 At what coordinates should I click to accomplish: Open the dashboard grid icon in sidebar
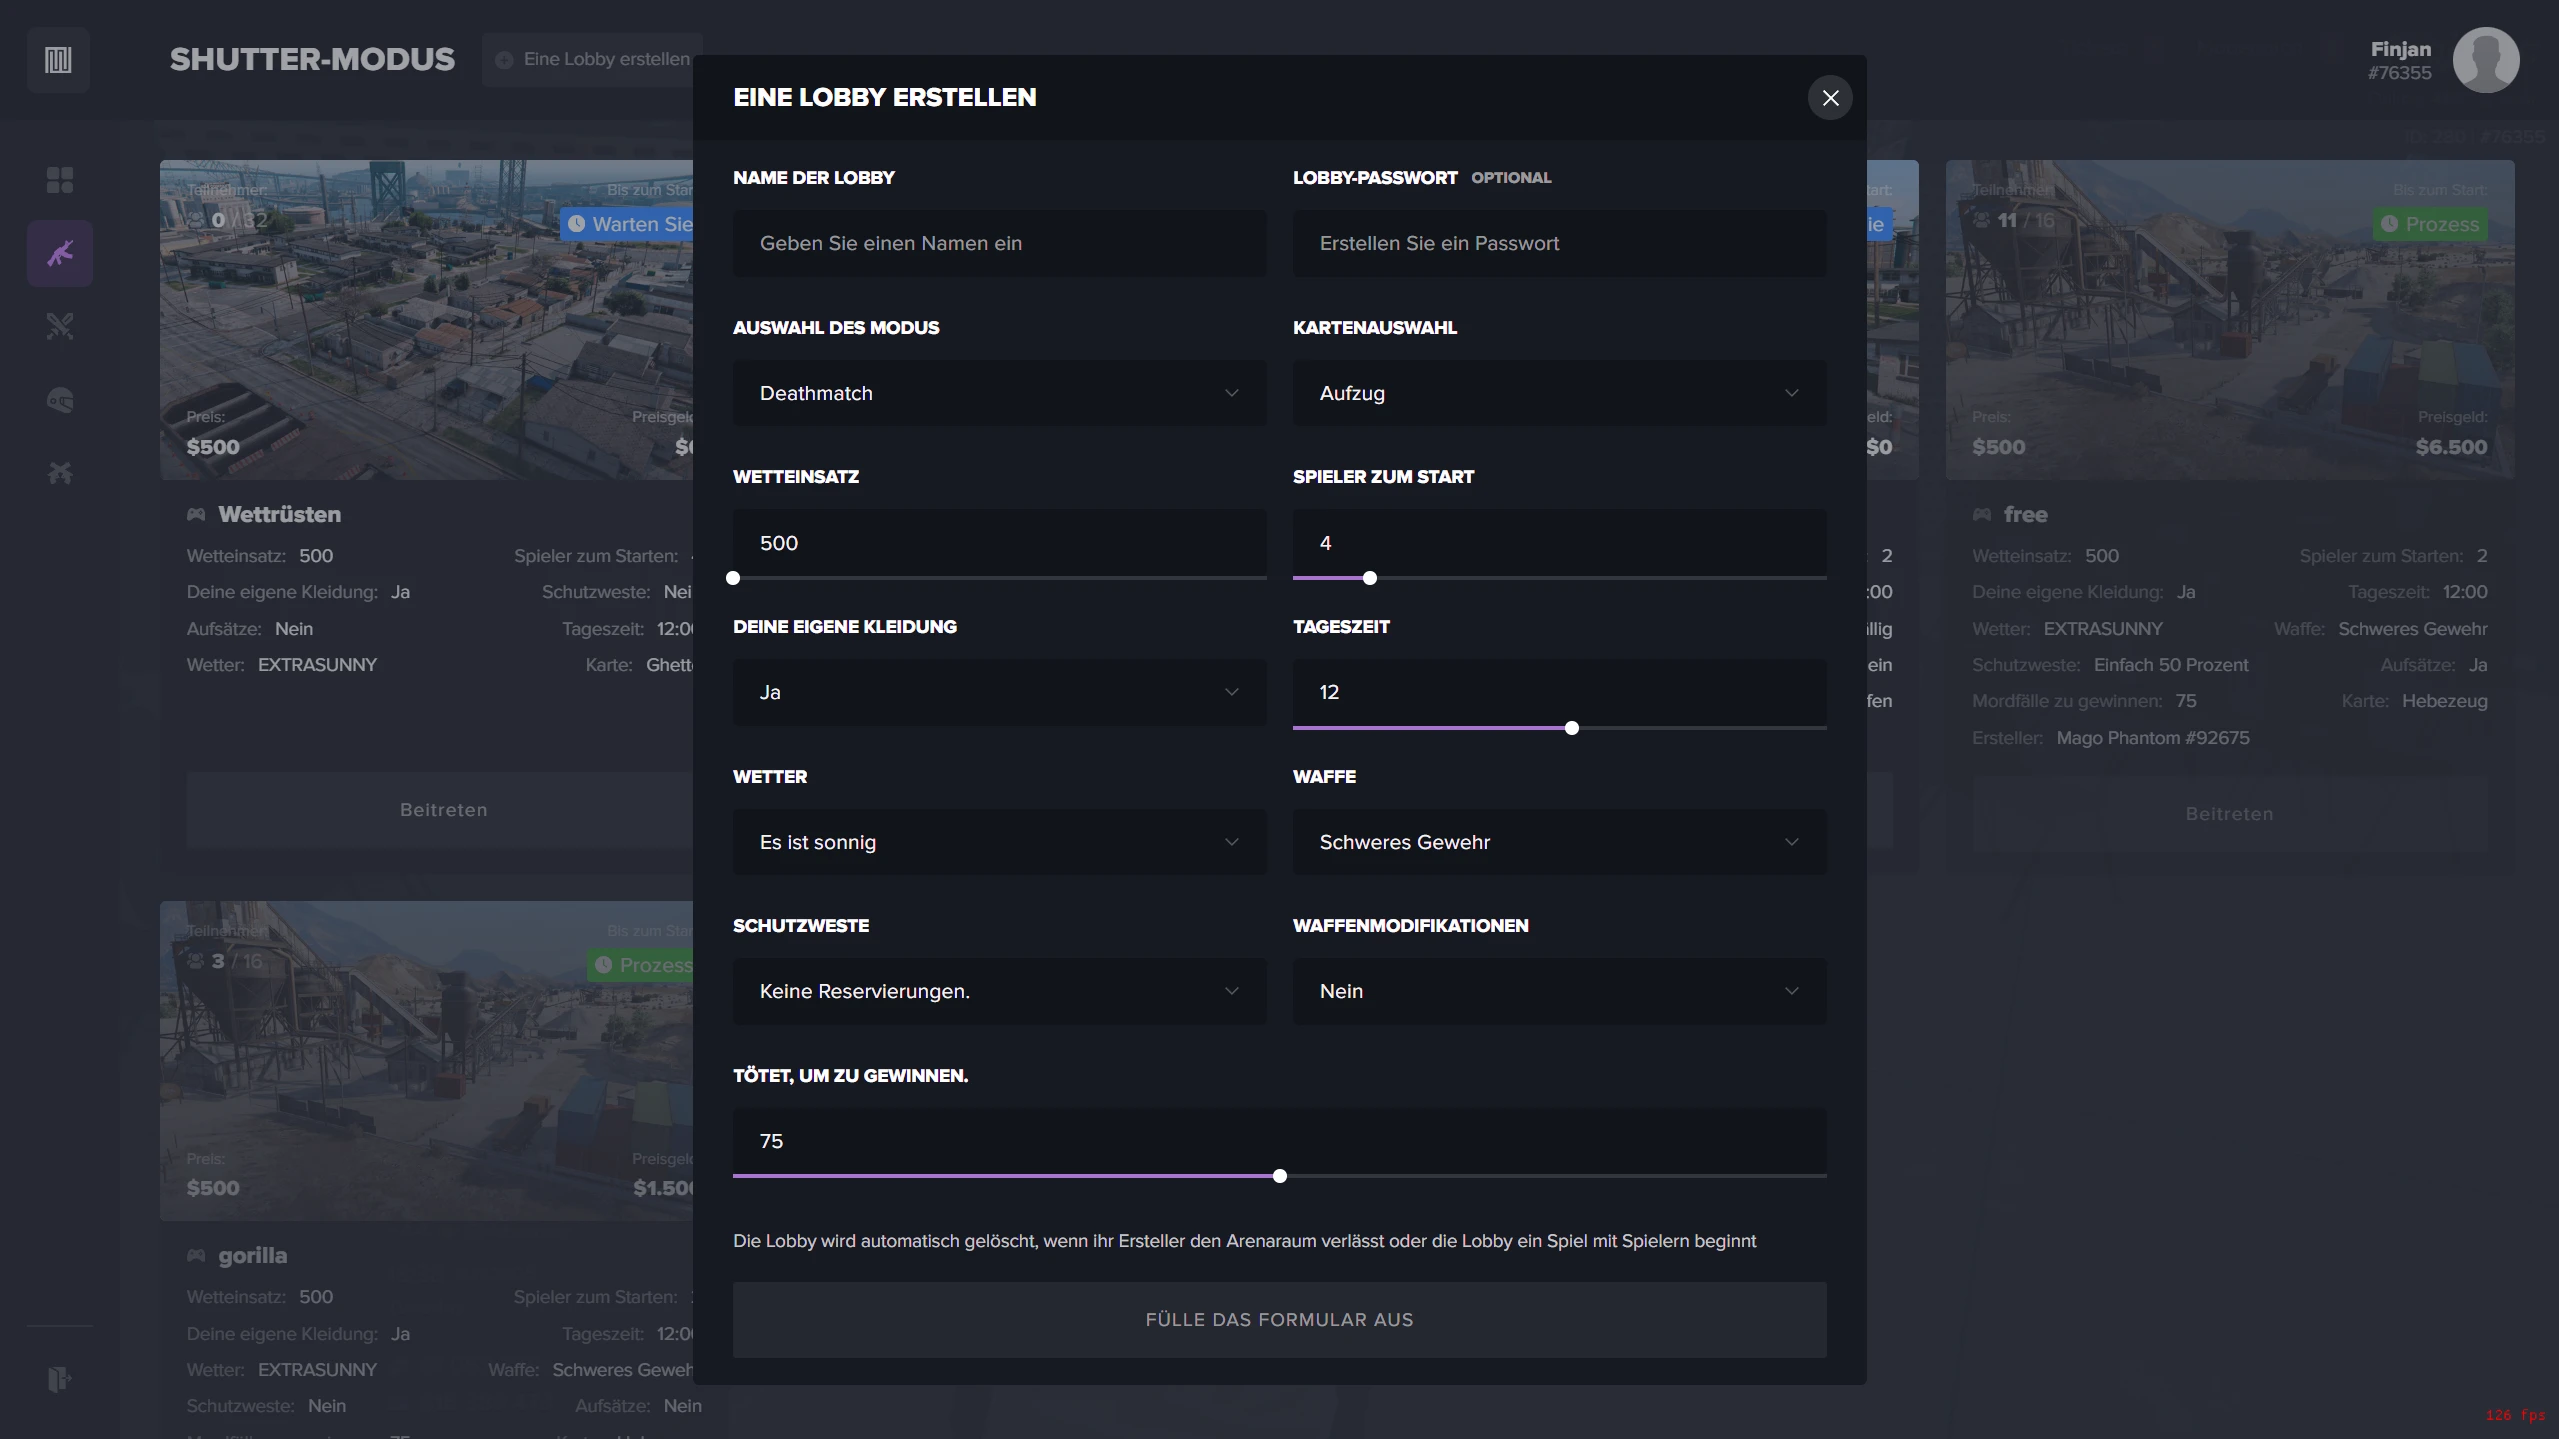coord(60,180)
